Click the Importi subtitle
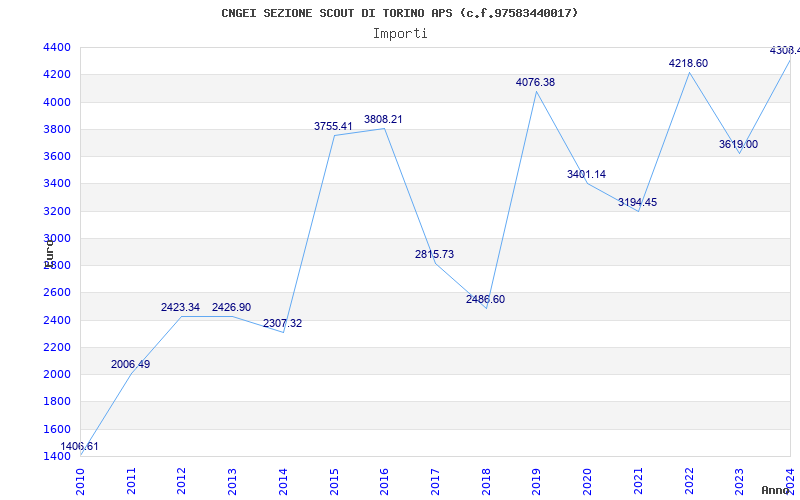This screenshot has height=500, width=800. pos(400,34)
